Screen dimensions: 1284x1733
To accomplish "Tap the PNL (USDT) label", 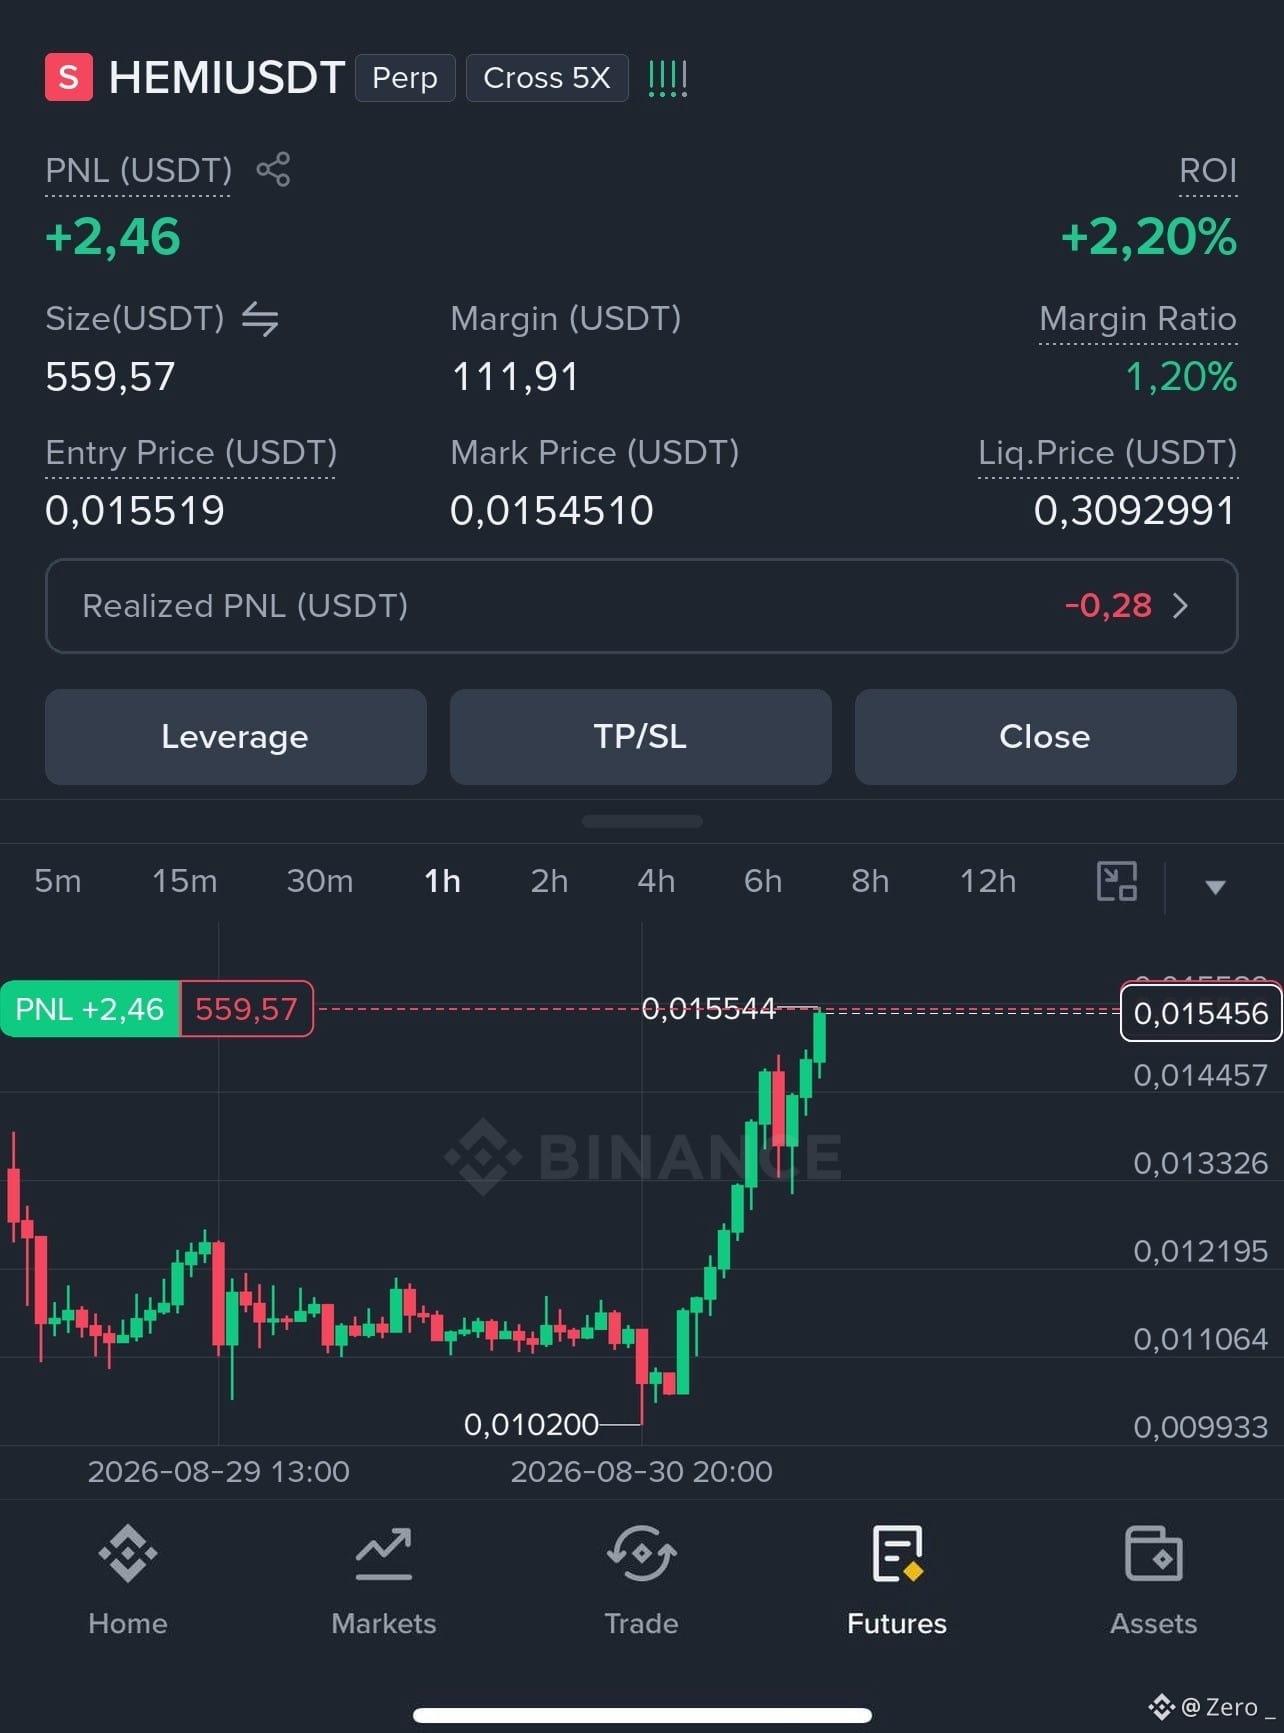I will pyautogui.click(x=138, y=170).
